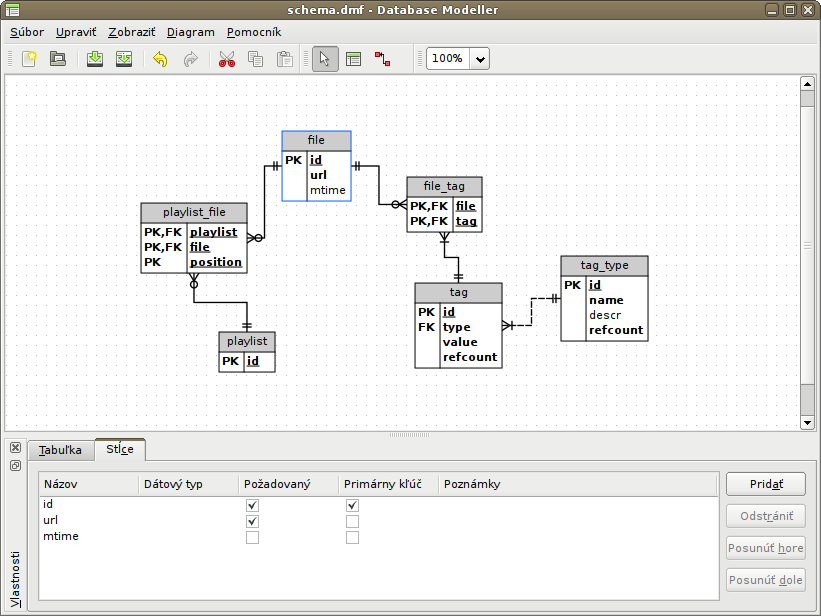Open the Upraviť menu
This screenshot has height=616, width=821.
76,32
